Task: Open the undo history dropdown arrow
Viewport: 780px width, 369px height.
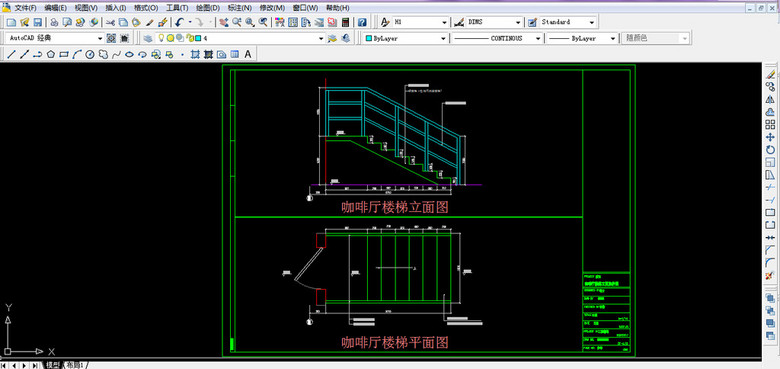Action: click(x=190, y=22)
